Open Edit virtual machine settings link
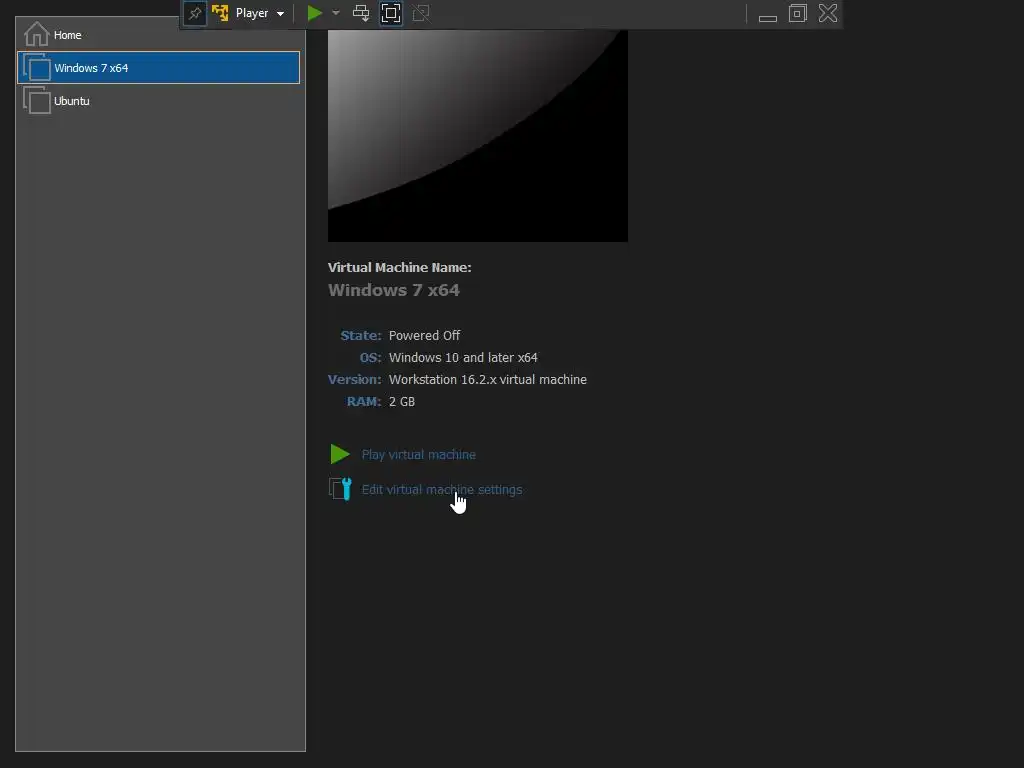The image size is (1024, 768). [x=442, y=490]
